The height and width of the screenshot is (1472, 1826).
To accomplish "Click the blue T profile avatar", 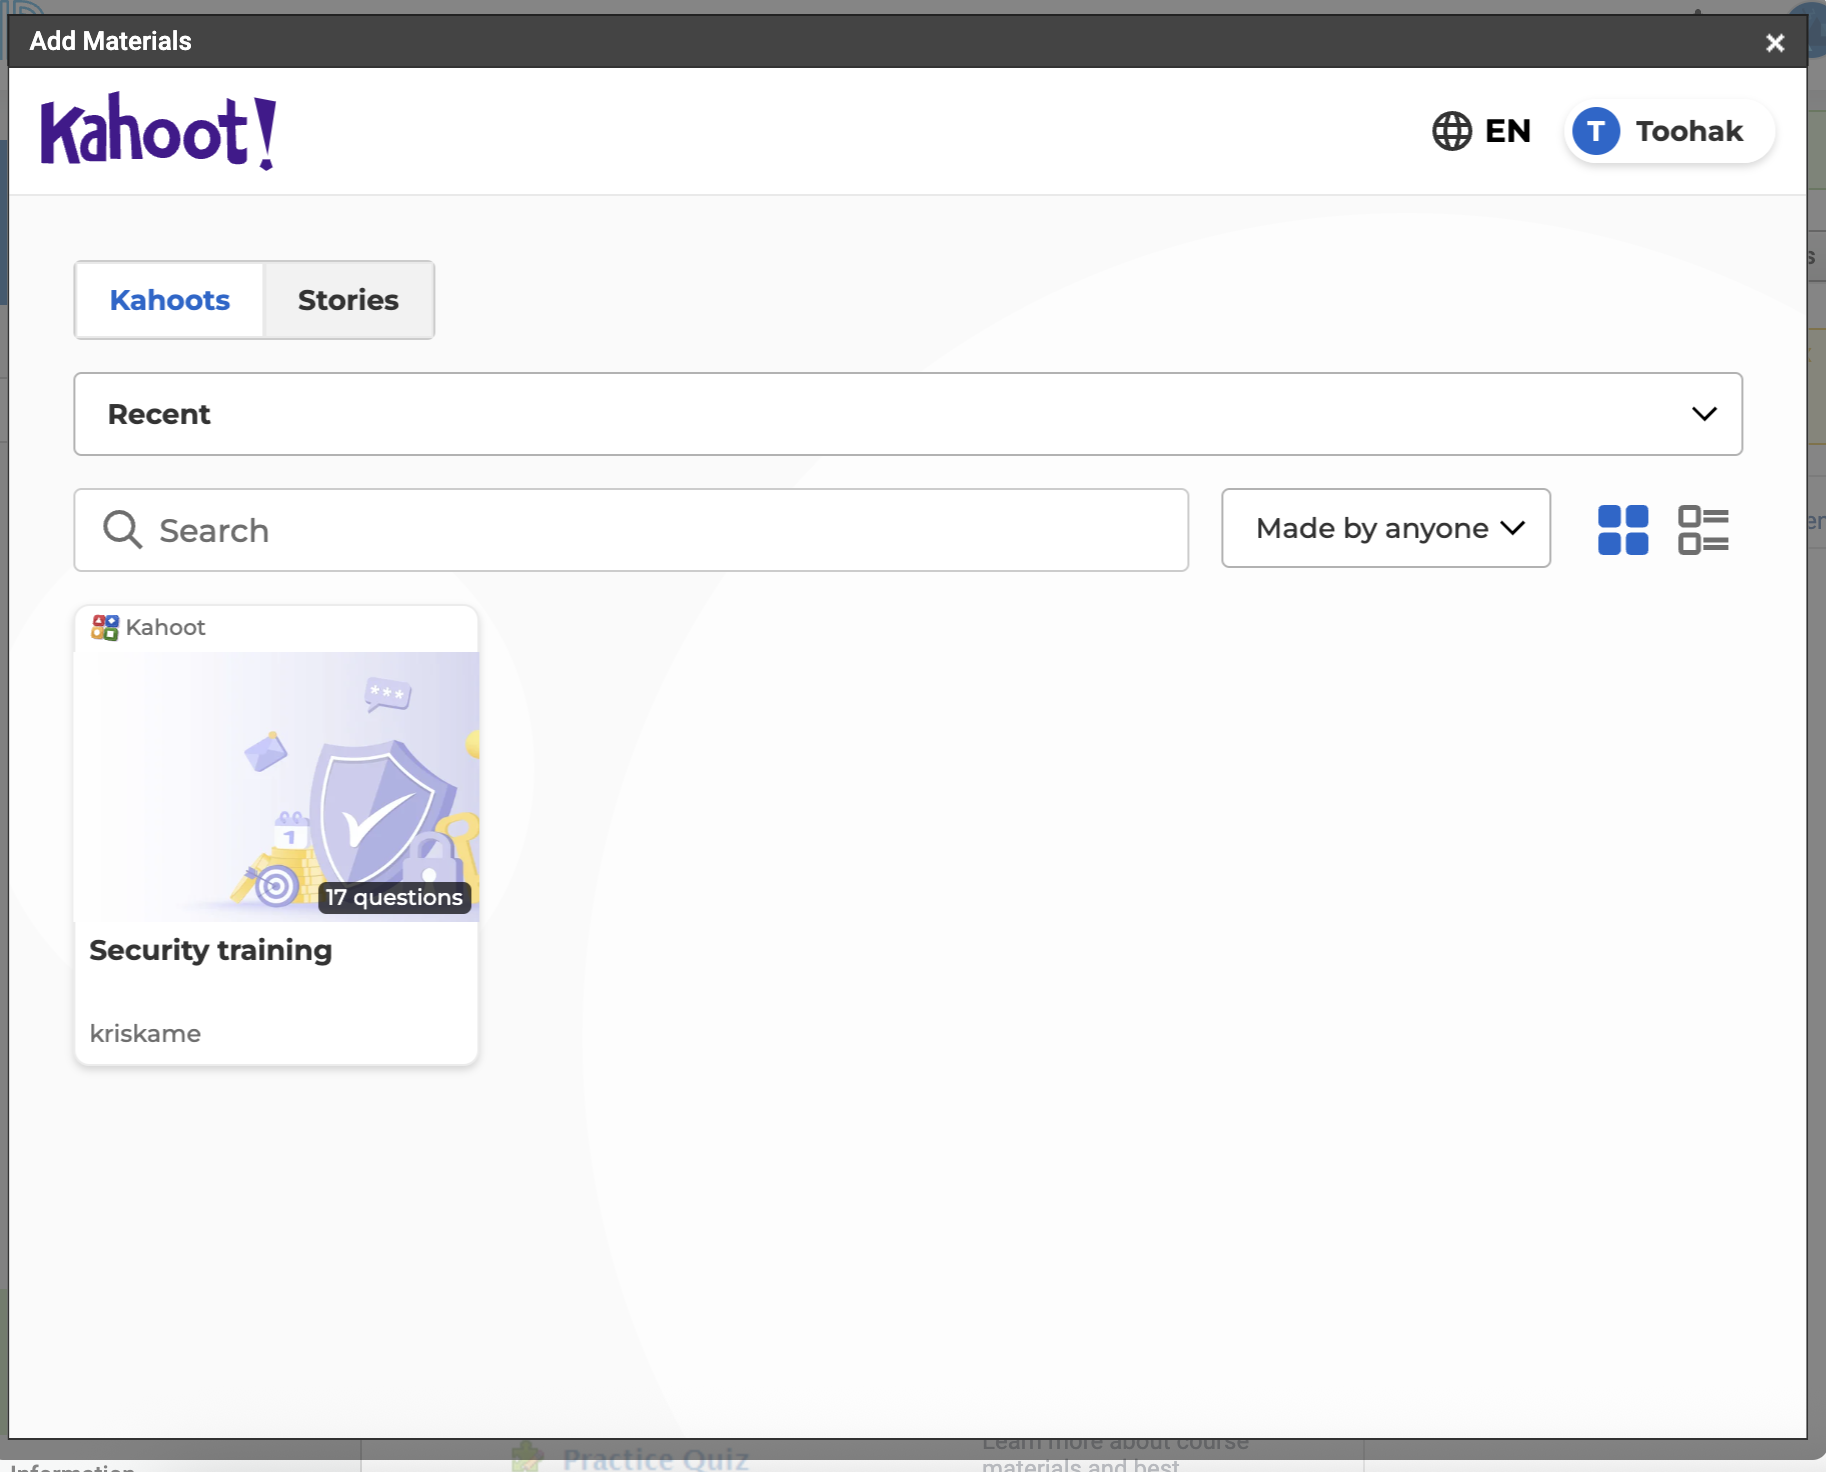I will click(1595, 131).
